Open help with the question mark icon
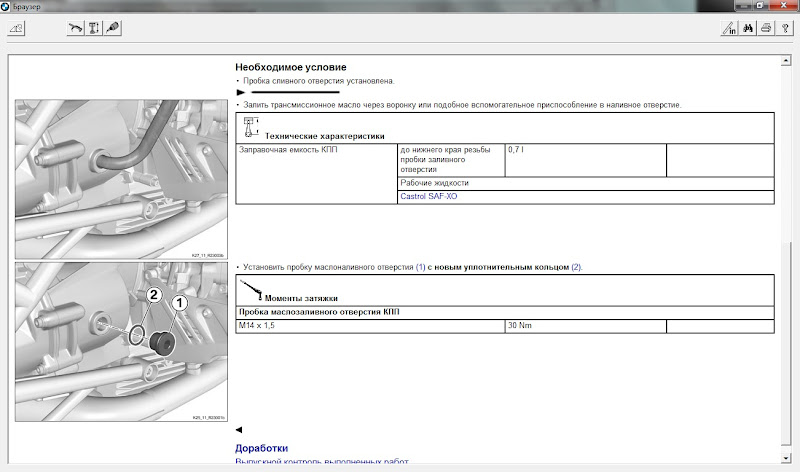 pos(784,28)
